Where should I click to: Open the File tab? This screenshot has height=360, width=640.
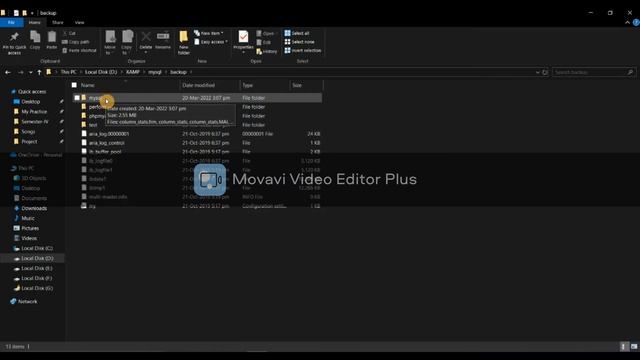click(x=11, y=22)
